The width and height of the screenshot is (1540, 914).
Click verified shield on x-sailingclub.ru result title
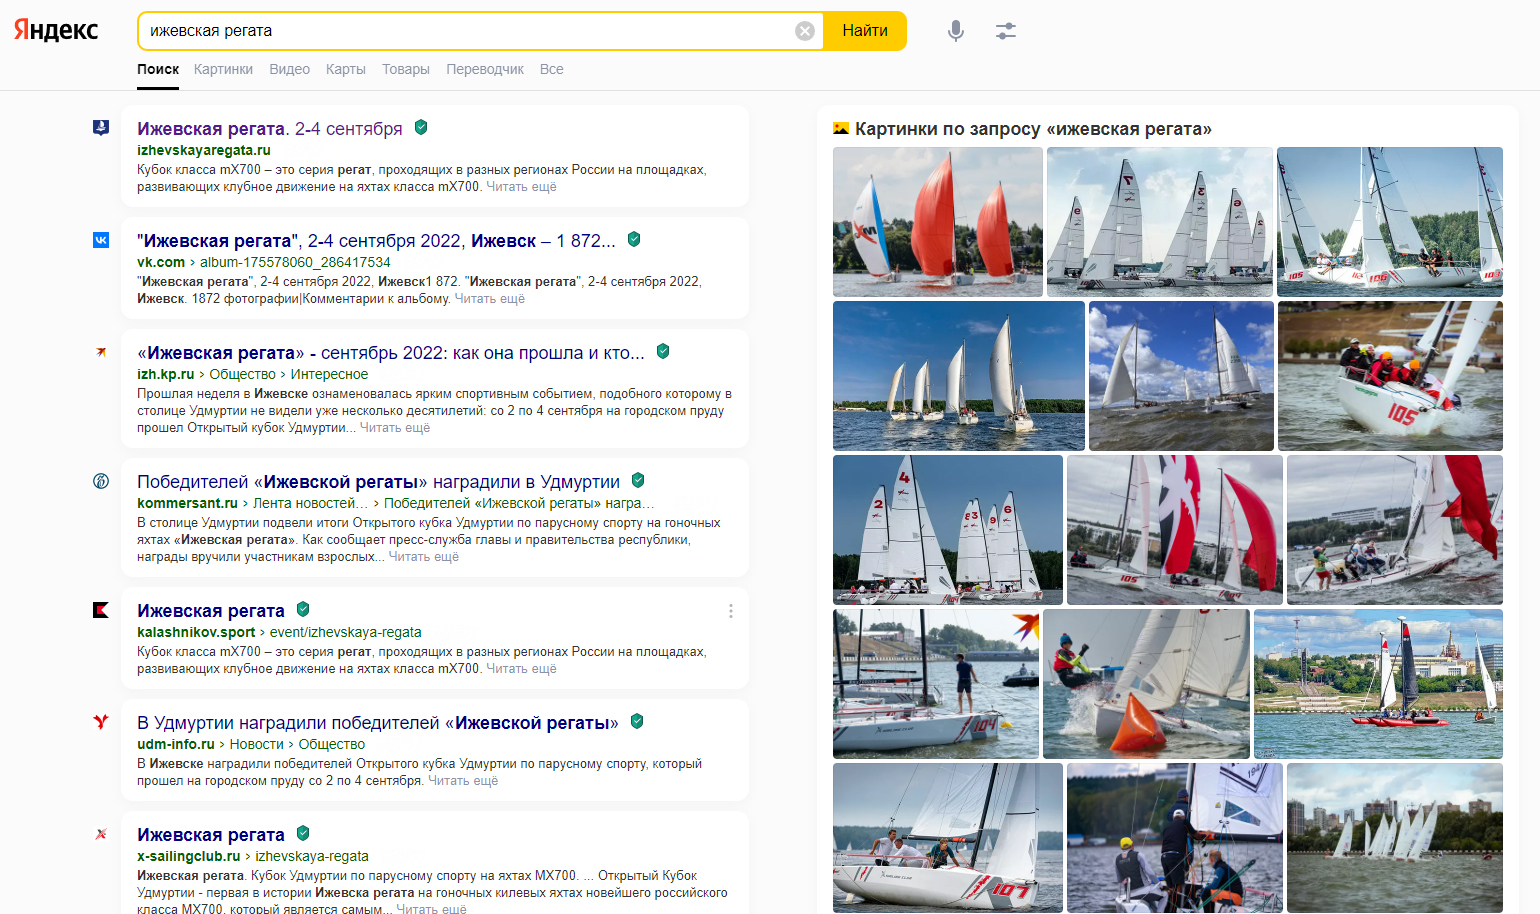tap(303, 833)
